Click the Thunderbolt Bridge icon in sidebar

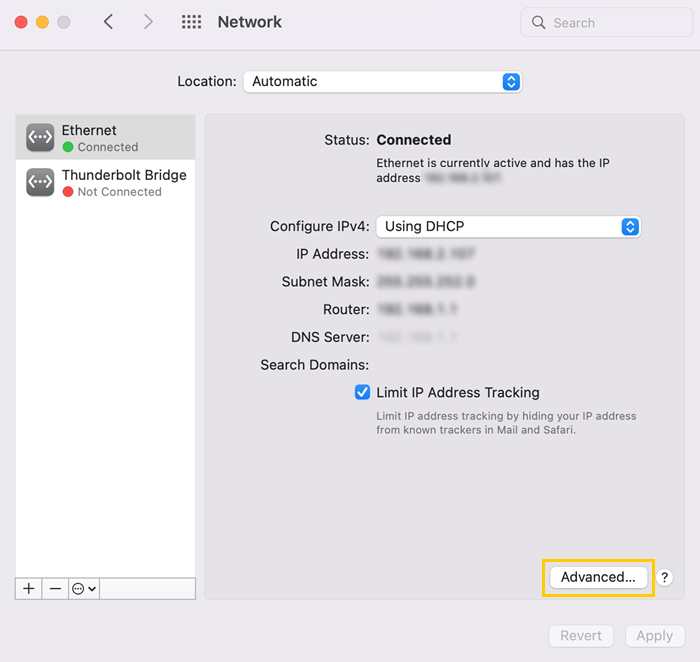[x=40, y=182]
